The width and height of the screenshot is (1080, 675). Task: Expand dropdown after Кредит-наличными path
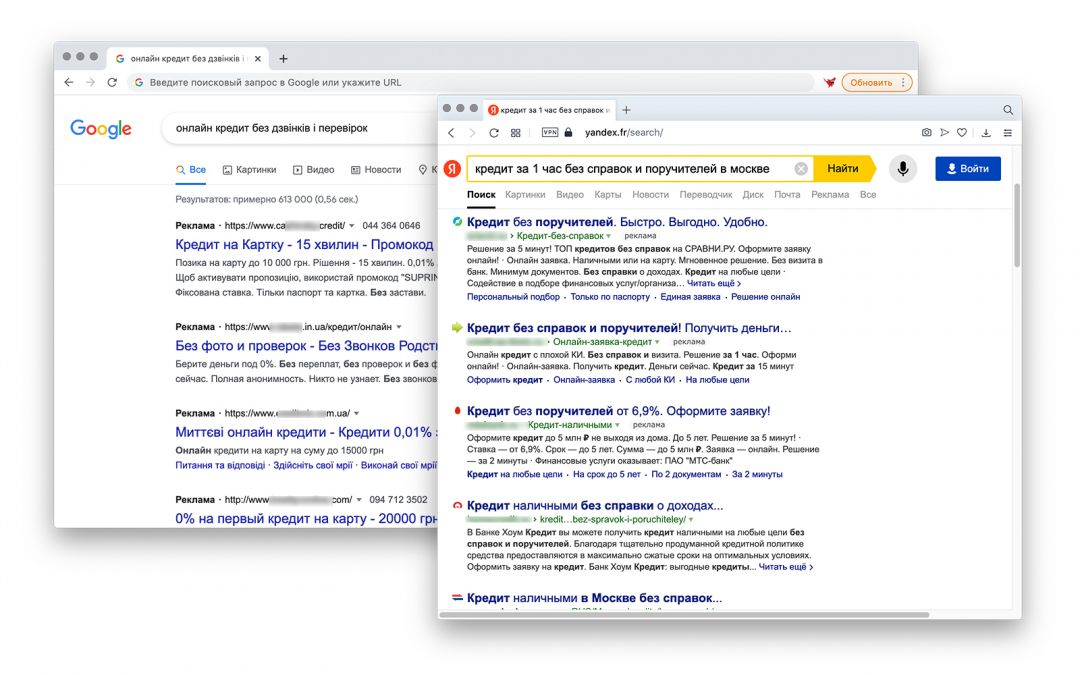[617, 425]
